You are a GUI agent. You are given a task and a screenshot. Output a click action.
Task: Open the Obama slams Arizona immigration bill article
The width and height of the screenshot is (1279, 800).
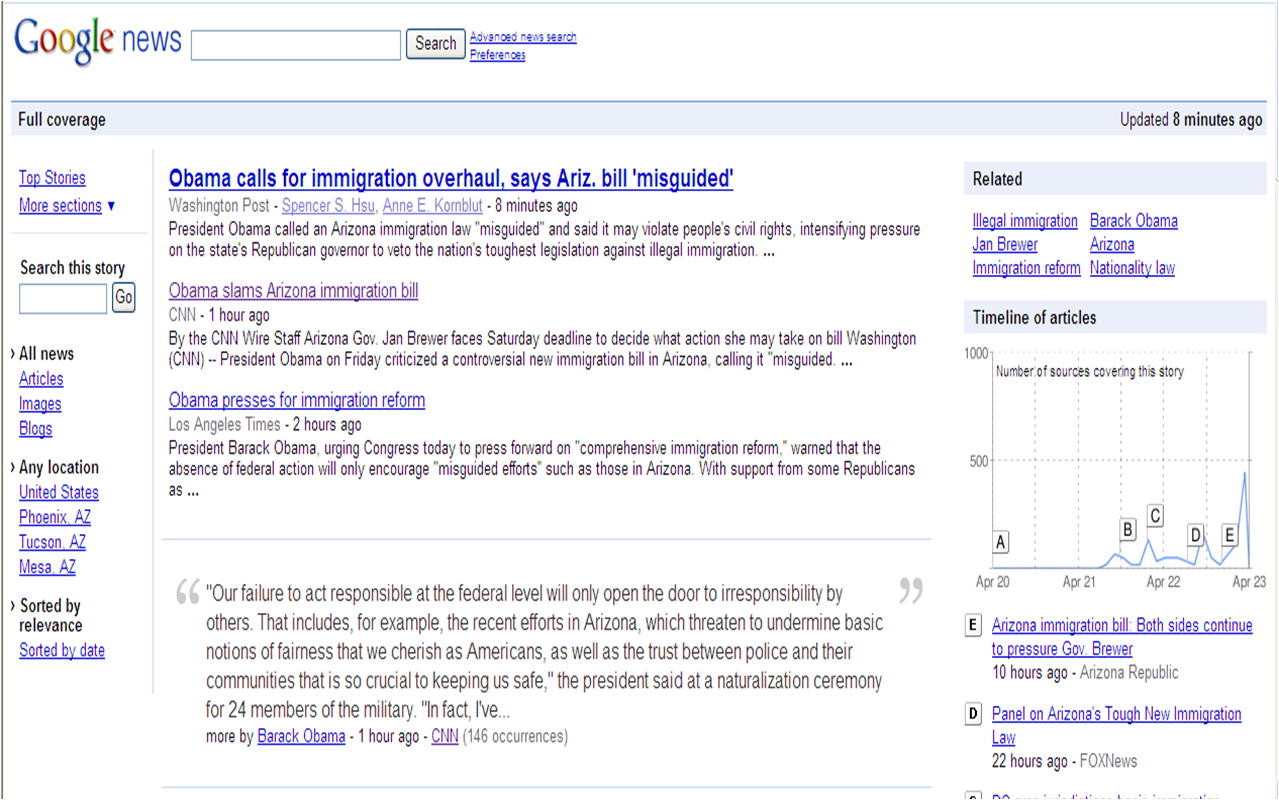293,291
